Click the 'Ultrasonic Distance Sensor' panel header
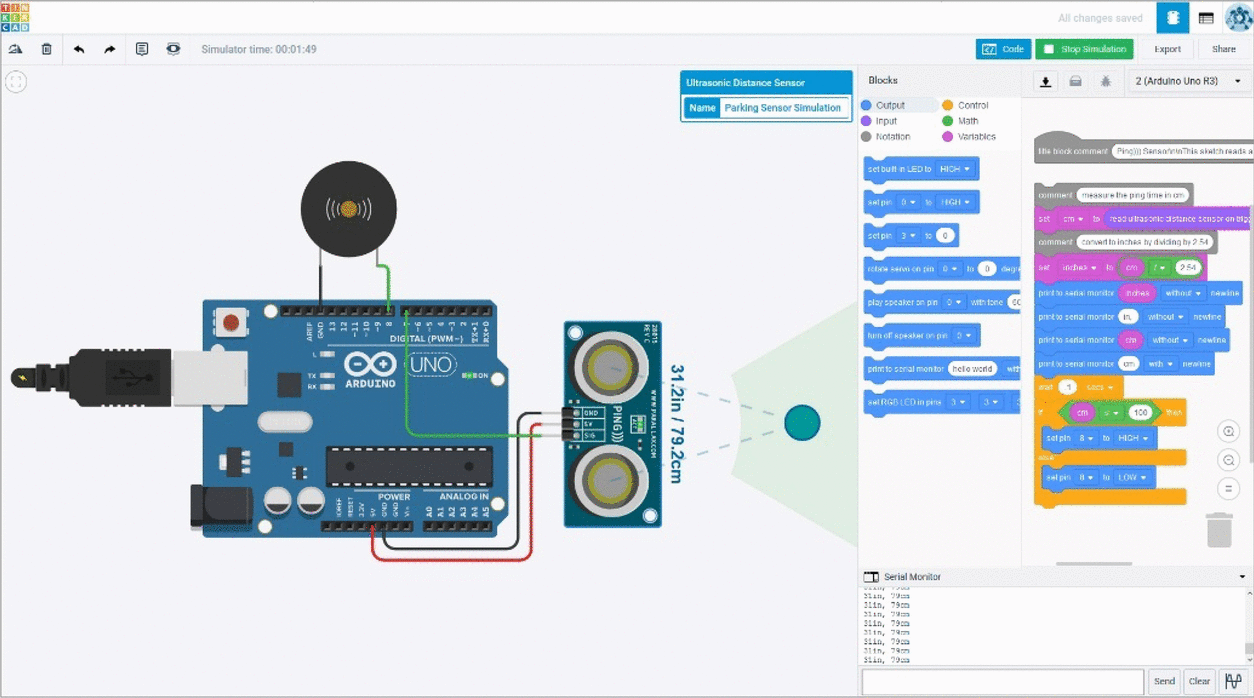Image resolution: width=1254 pixels, height=698 pixels. (x=766, y=83)
